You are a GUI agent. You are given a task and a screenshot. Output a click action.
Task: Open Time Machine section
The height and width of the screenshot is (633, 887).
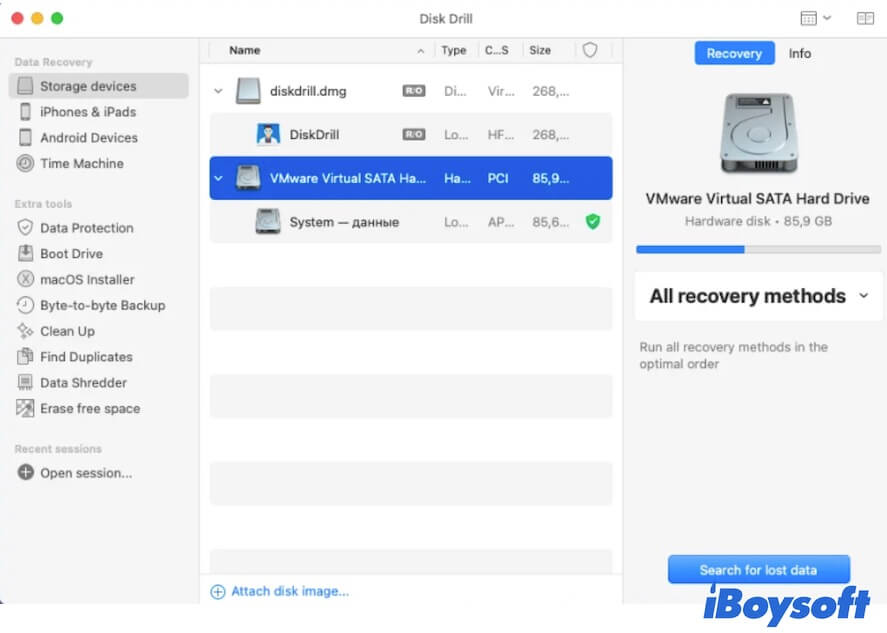[82, 163]
